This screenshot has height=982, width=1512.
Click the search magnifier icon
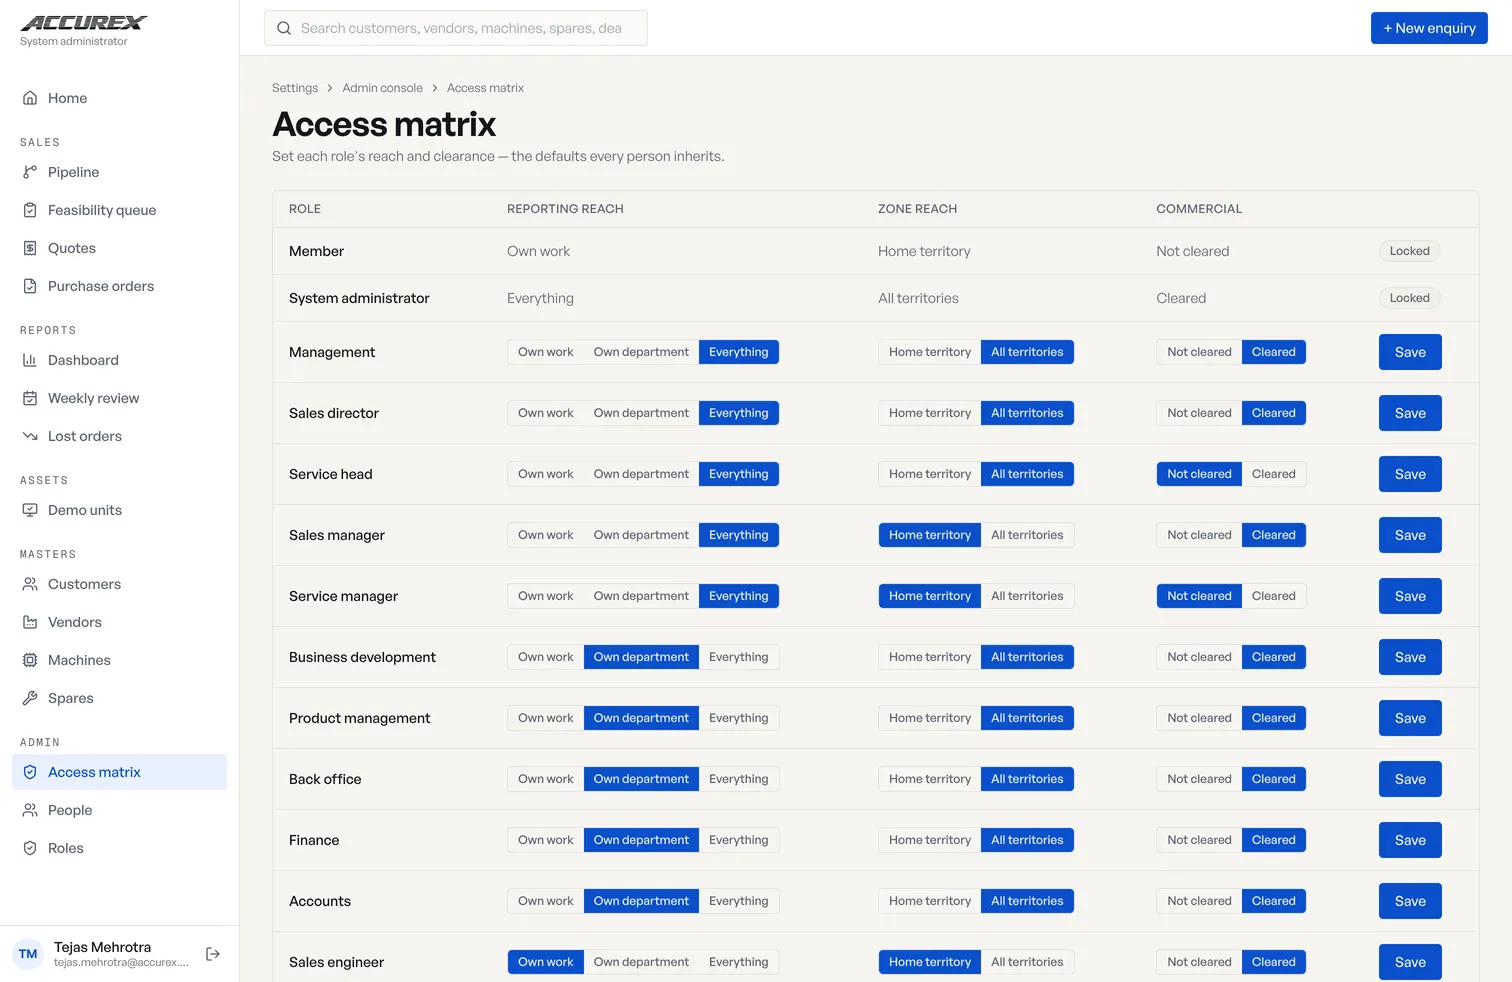click(284, 28)
